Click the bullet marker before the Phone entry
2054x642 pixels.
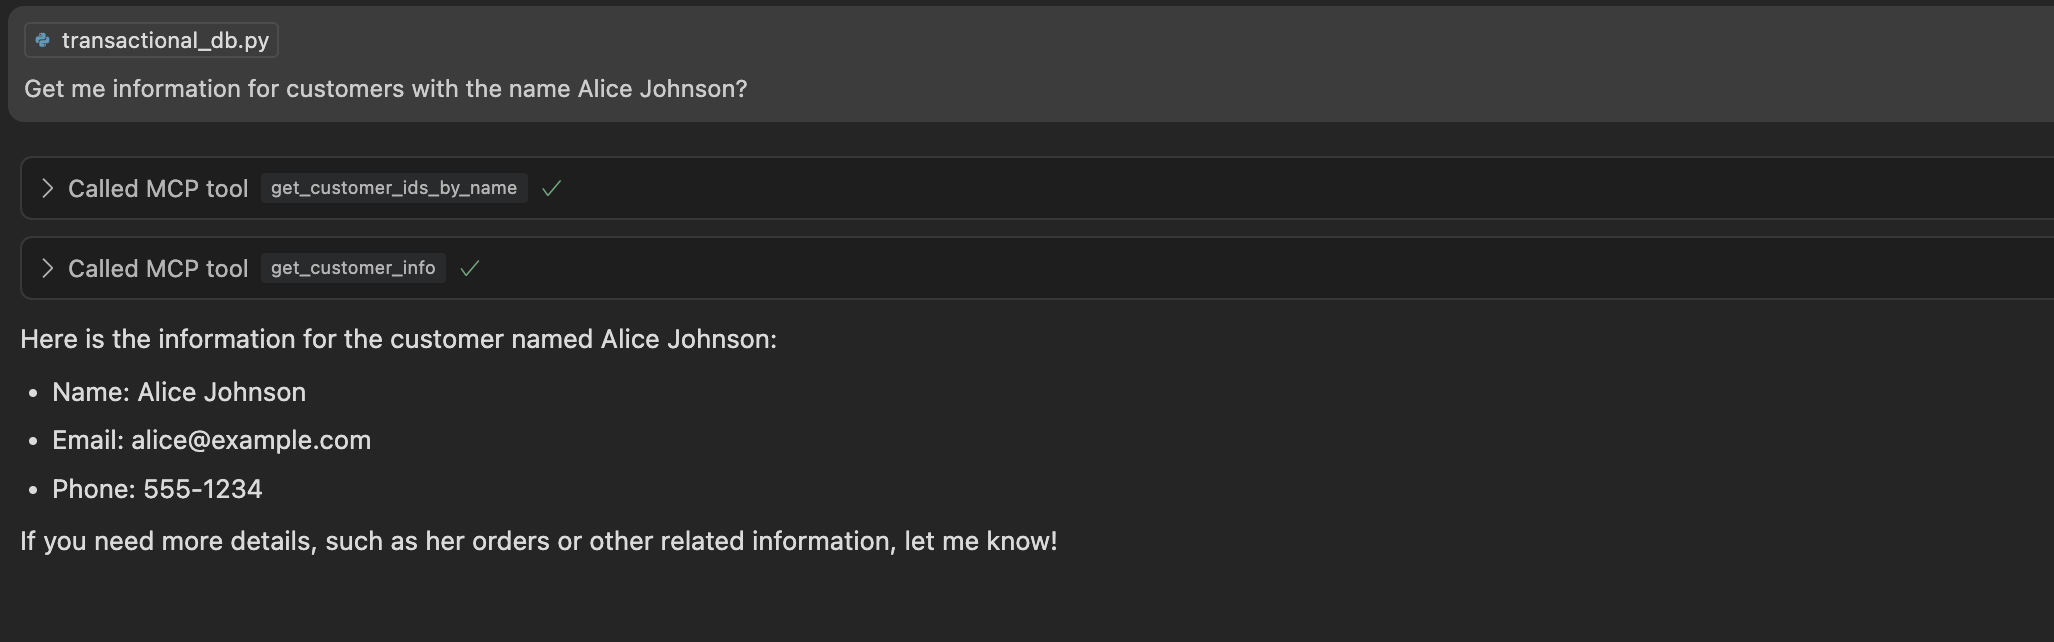tap(33, 490)
